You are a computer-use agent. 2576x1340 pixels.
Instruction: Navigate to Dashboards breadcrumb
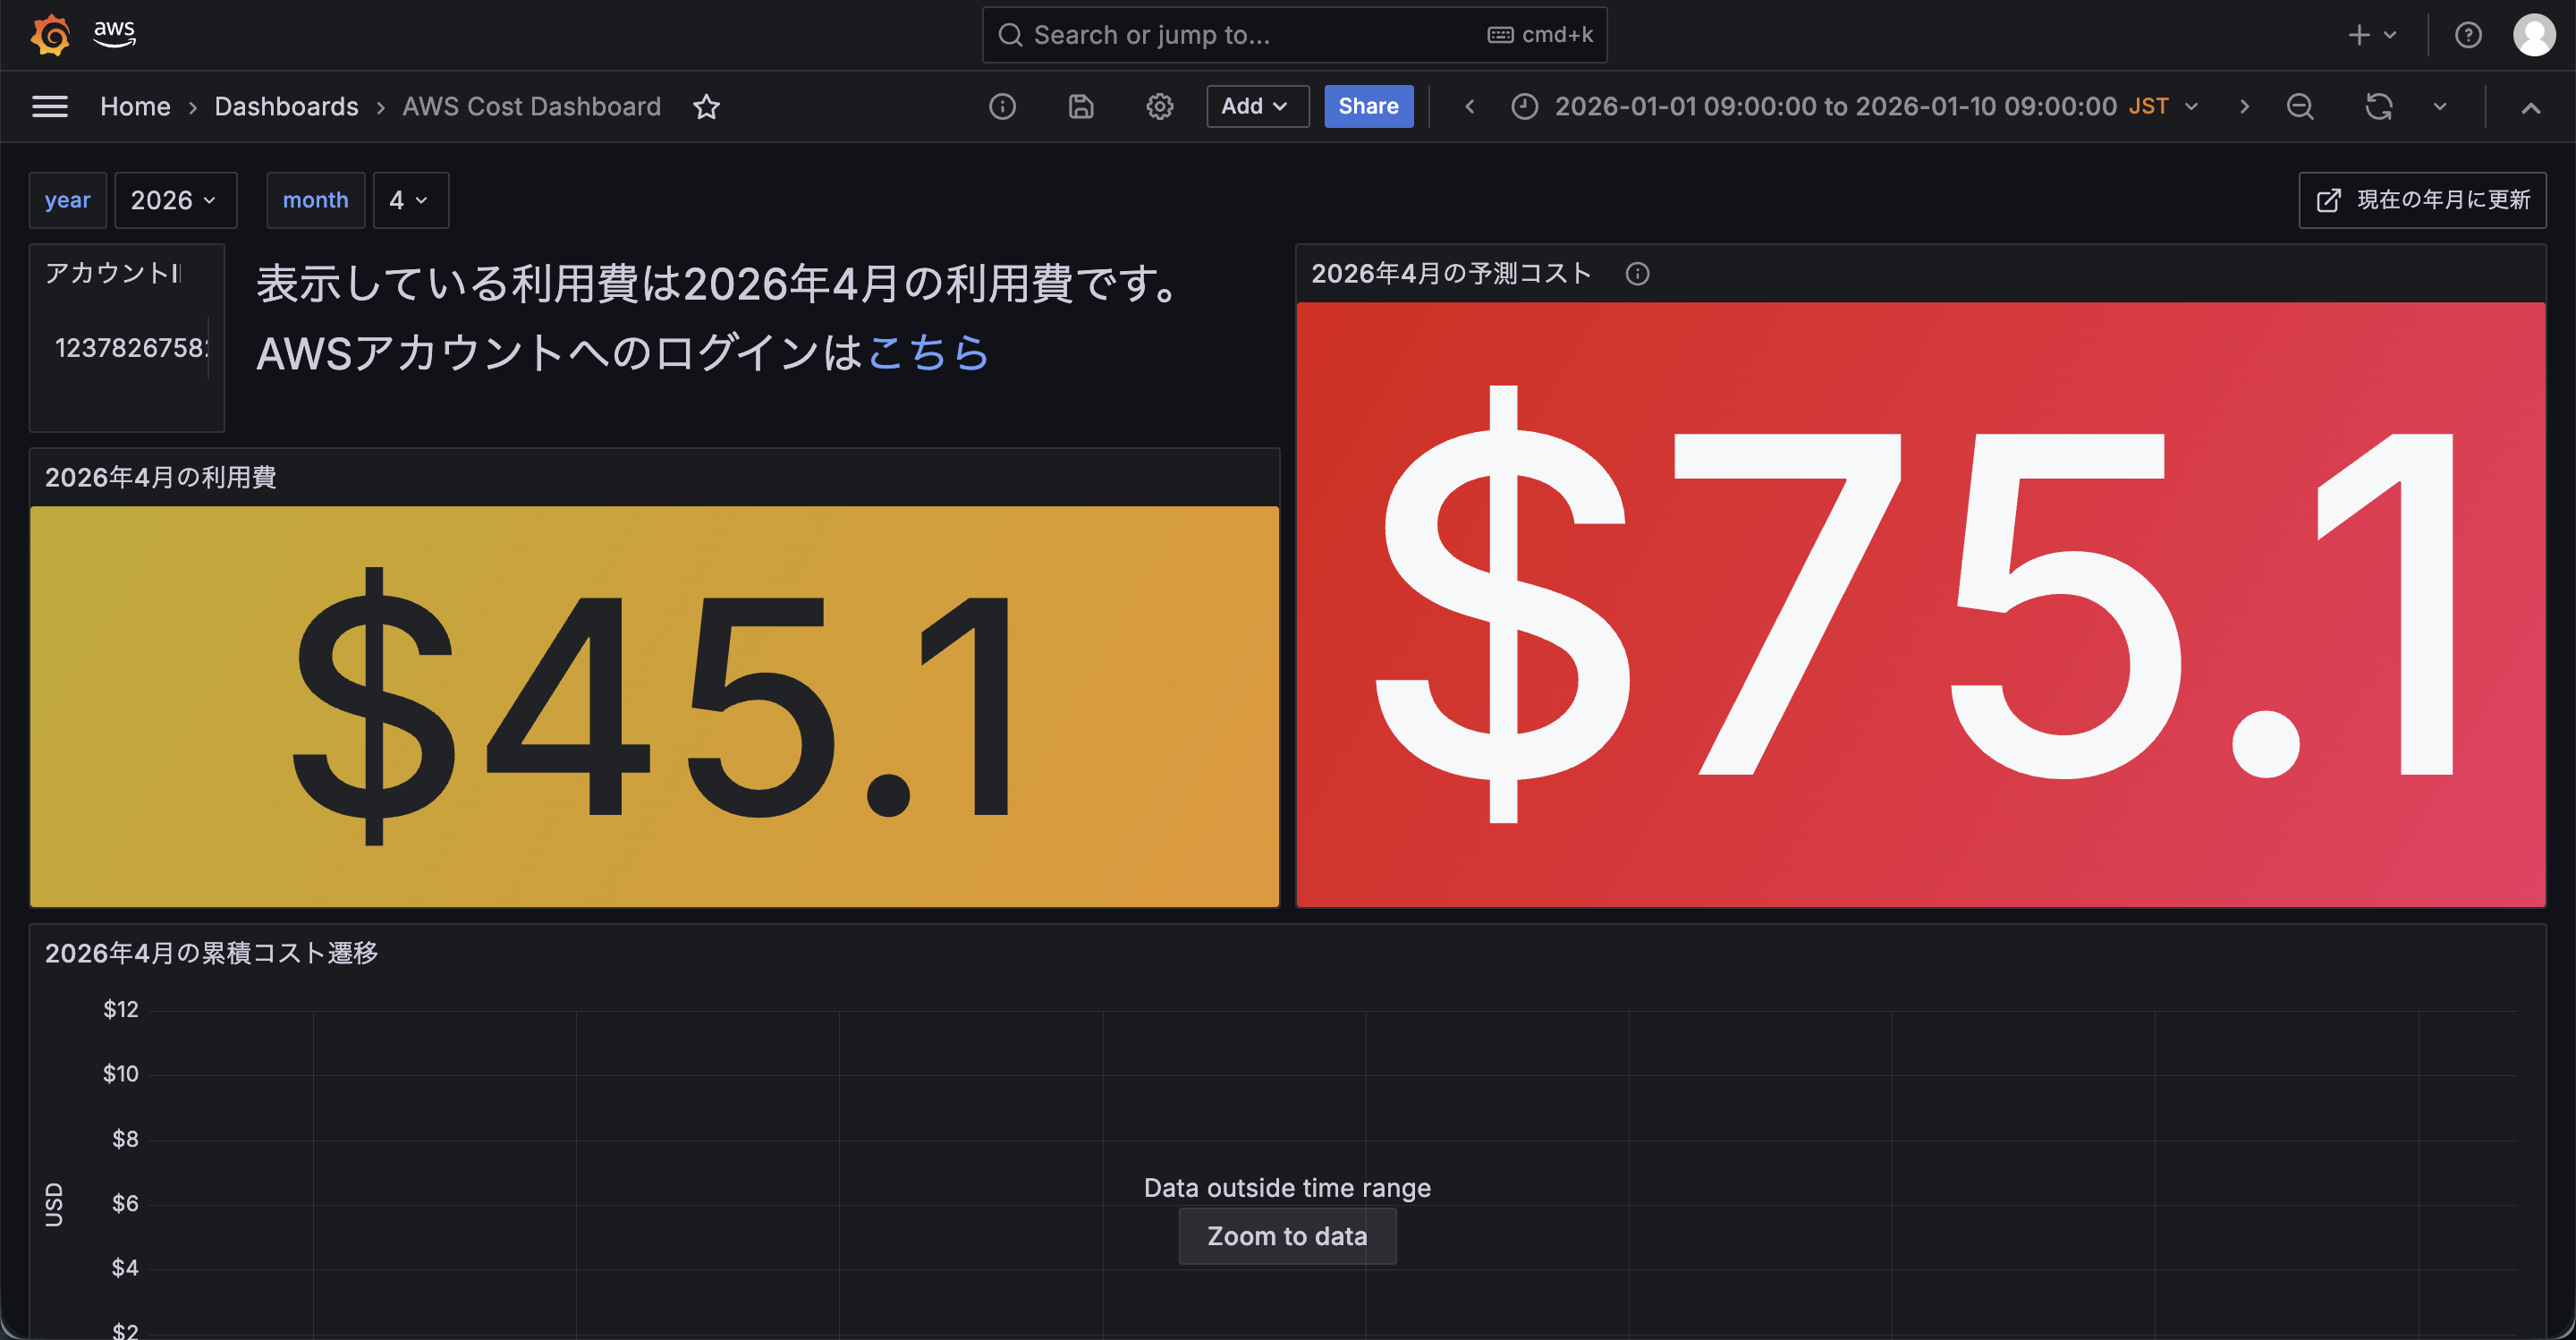click(x=286, y=106)
